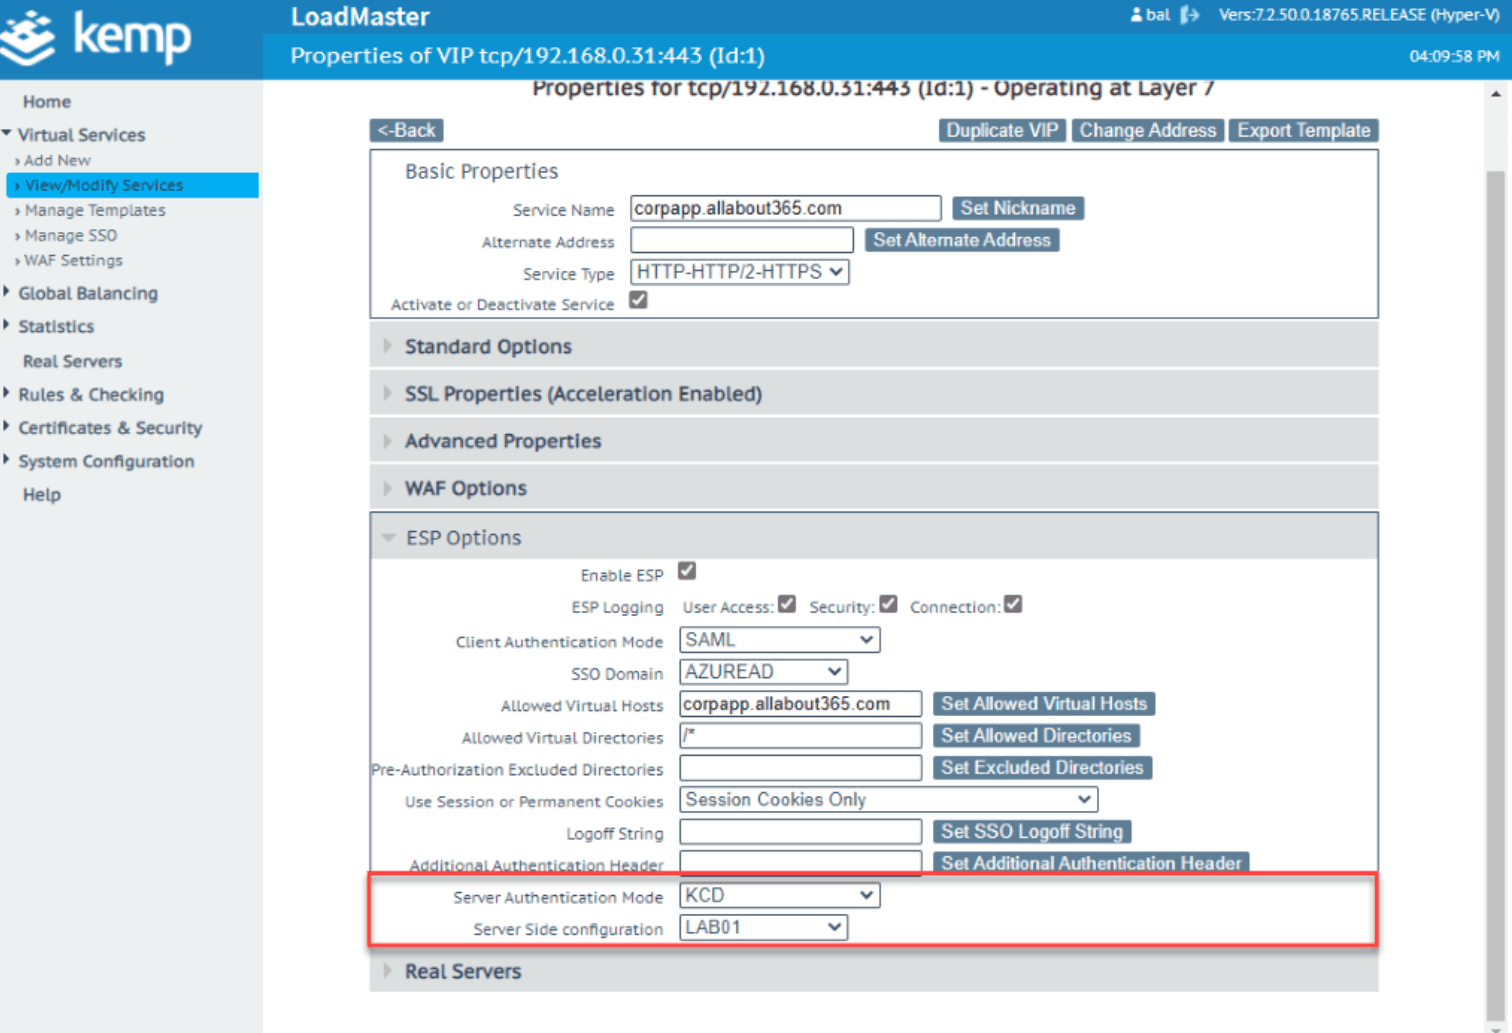Open Help in the sidebar
The image size is (1512, 1033).
[41, 494]
